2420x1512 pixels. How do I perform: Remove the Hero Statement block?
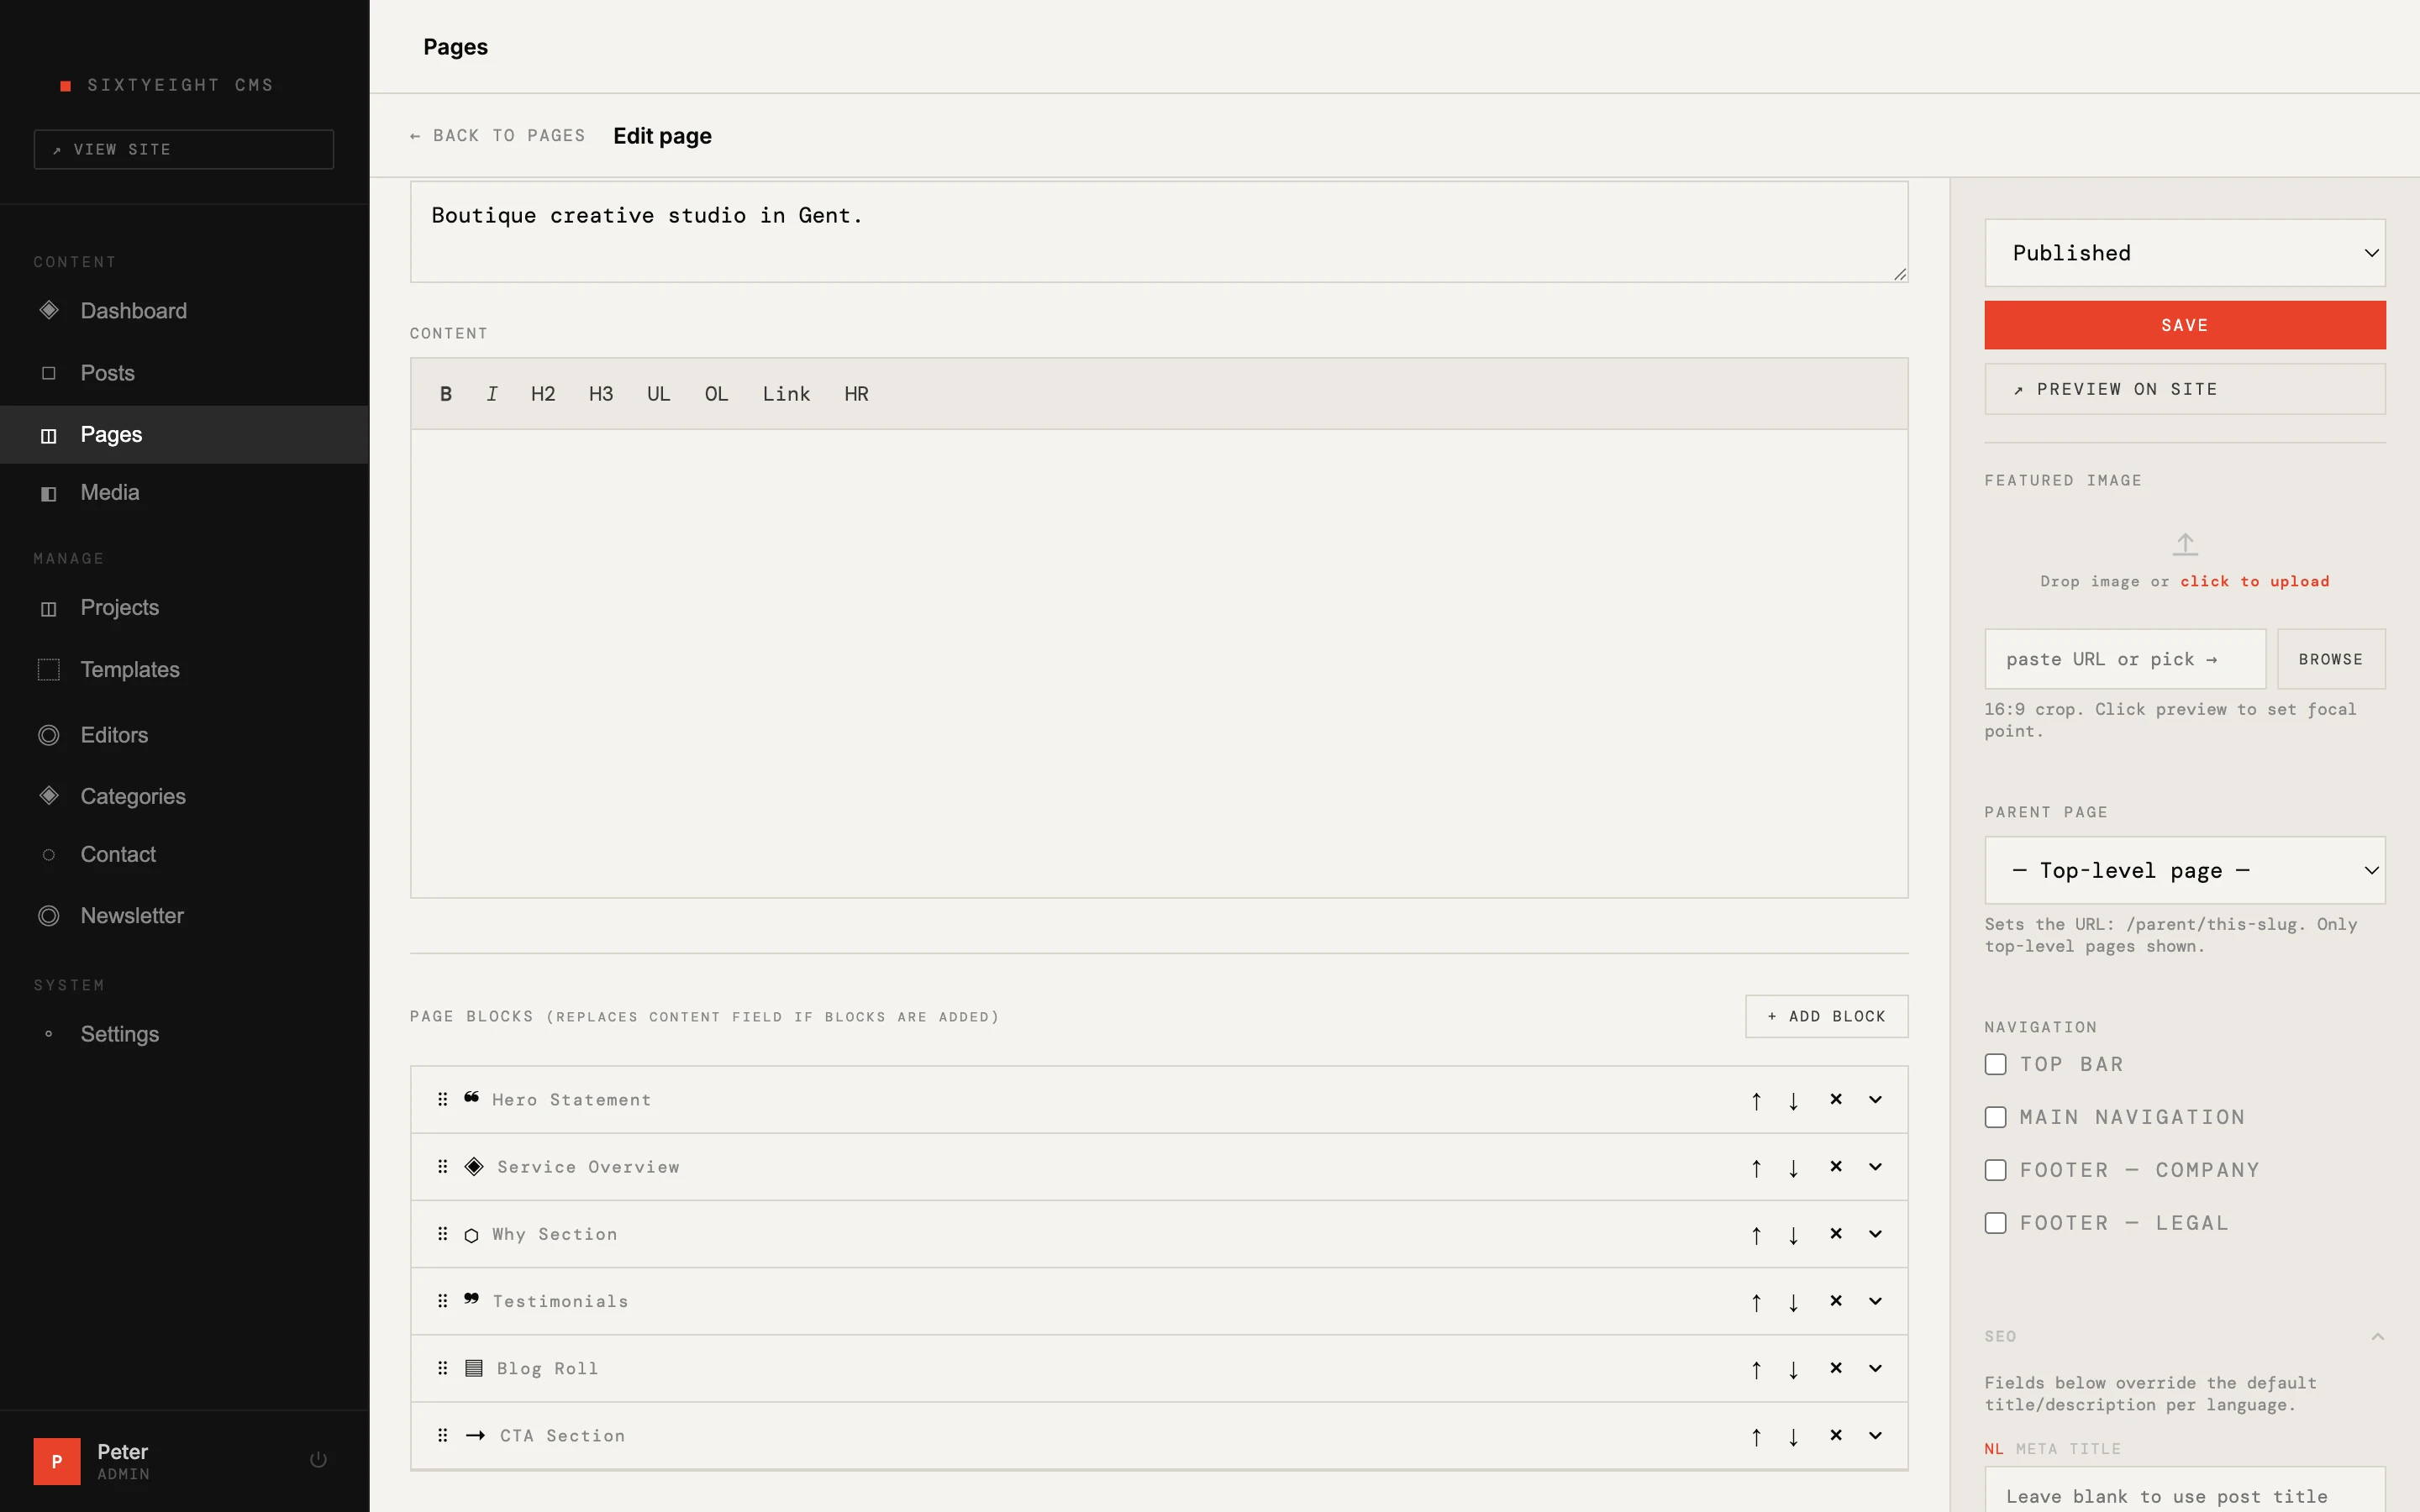(1836, 1099)
